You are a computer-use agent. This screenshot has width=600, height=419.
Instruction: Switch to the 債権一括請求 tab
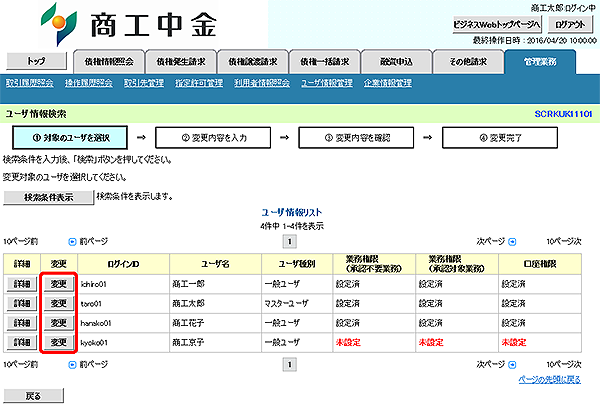(324, 62)
